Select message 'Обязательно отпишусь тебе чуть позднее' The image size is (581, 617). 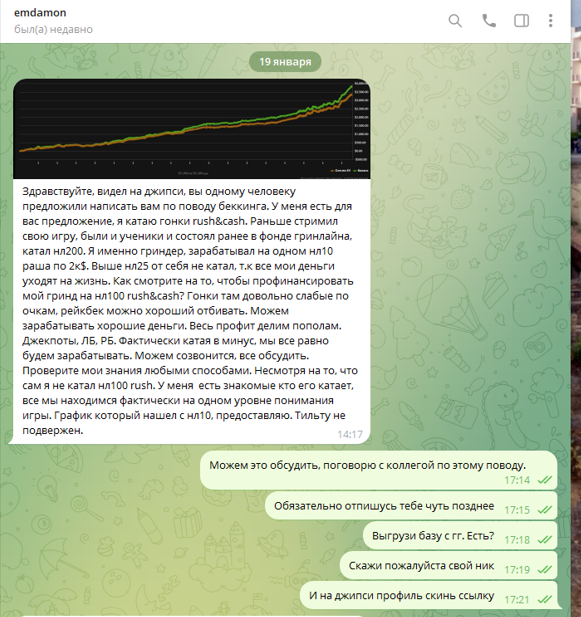(x=411, y=506)
